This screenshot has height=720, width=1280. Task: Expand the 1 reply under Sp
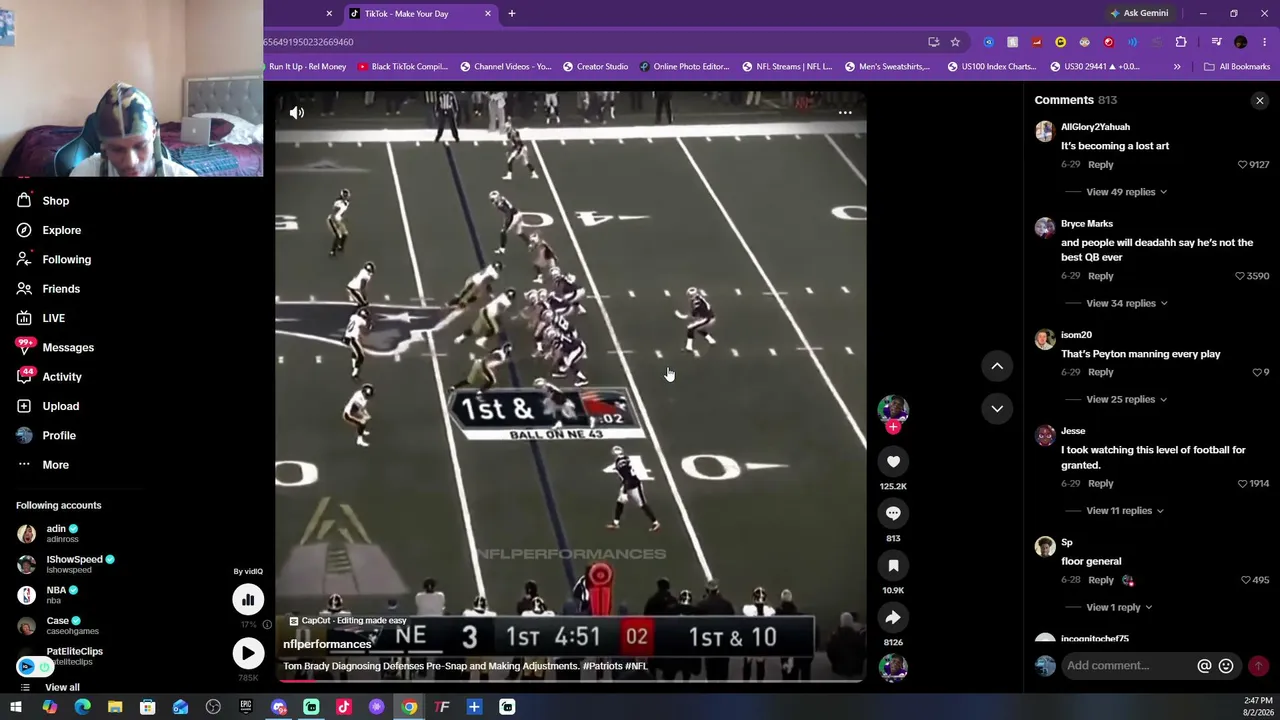pyautogui.click(x=1119, y=607)
